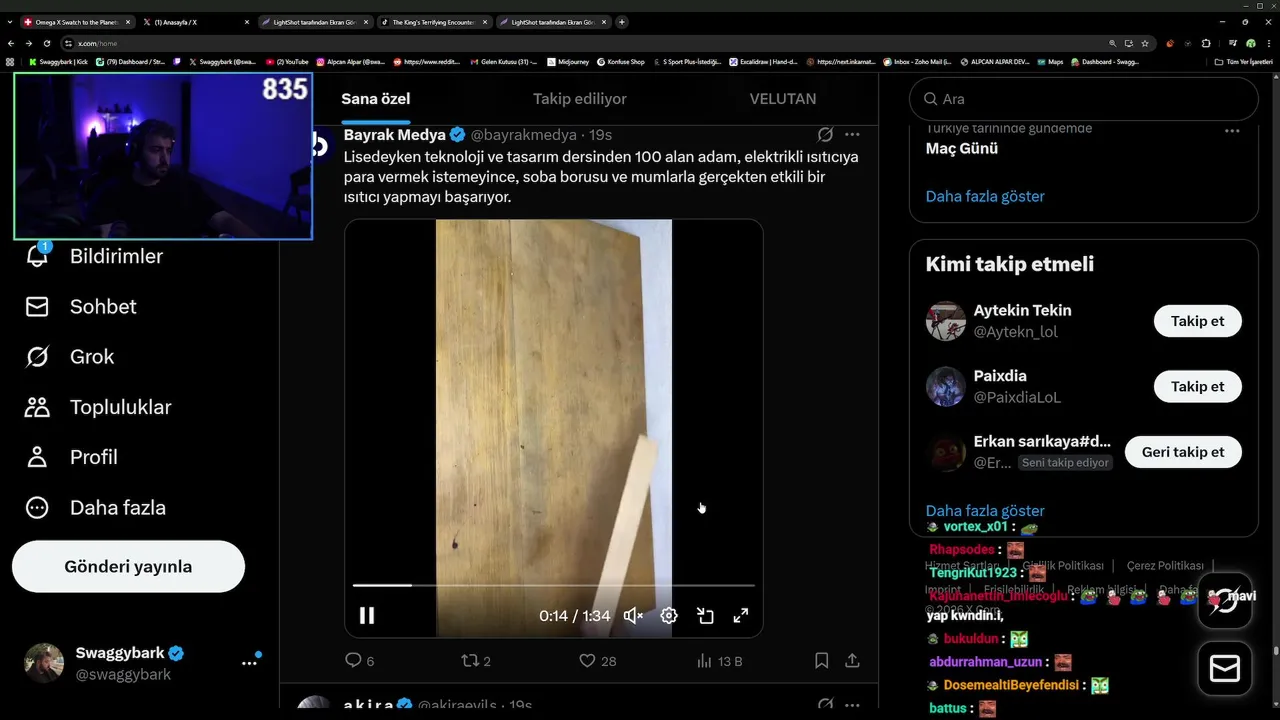Open the Chrome three-dot menu

click(1268, 43)
